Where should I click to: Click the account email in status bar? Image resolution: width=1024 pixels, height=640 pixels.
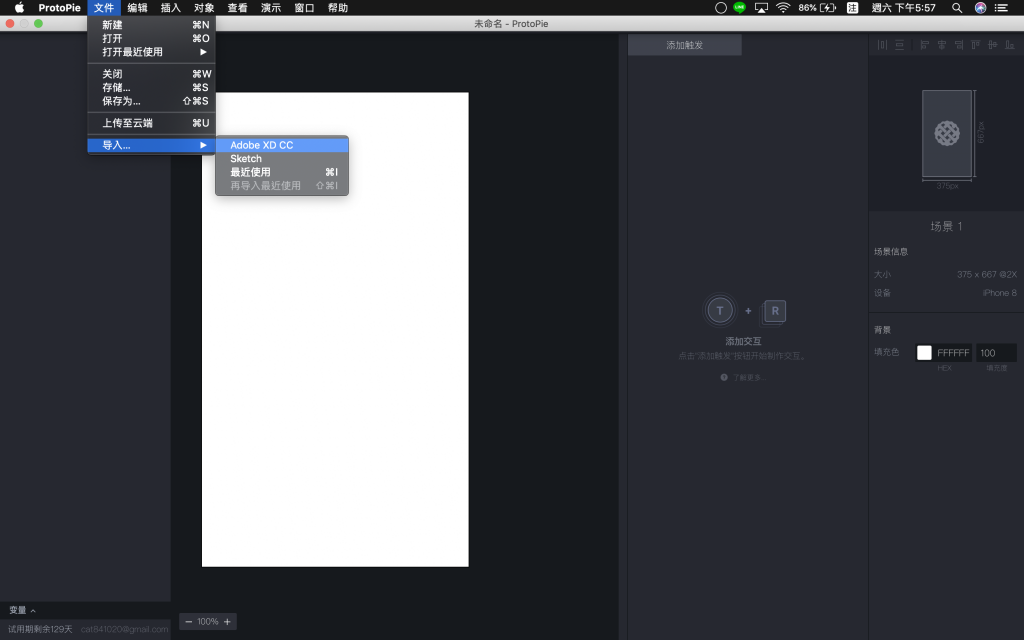tap(125, 630)
